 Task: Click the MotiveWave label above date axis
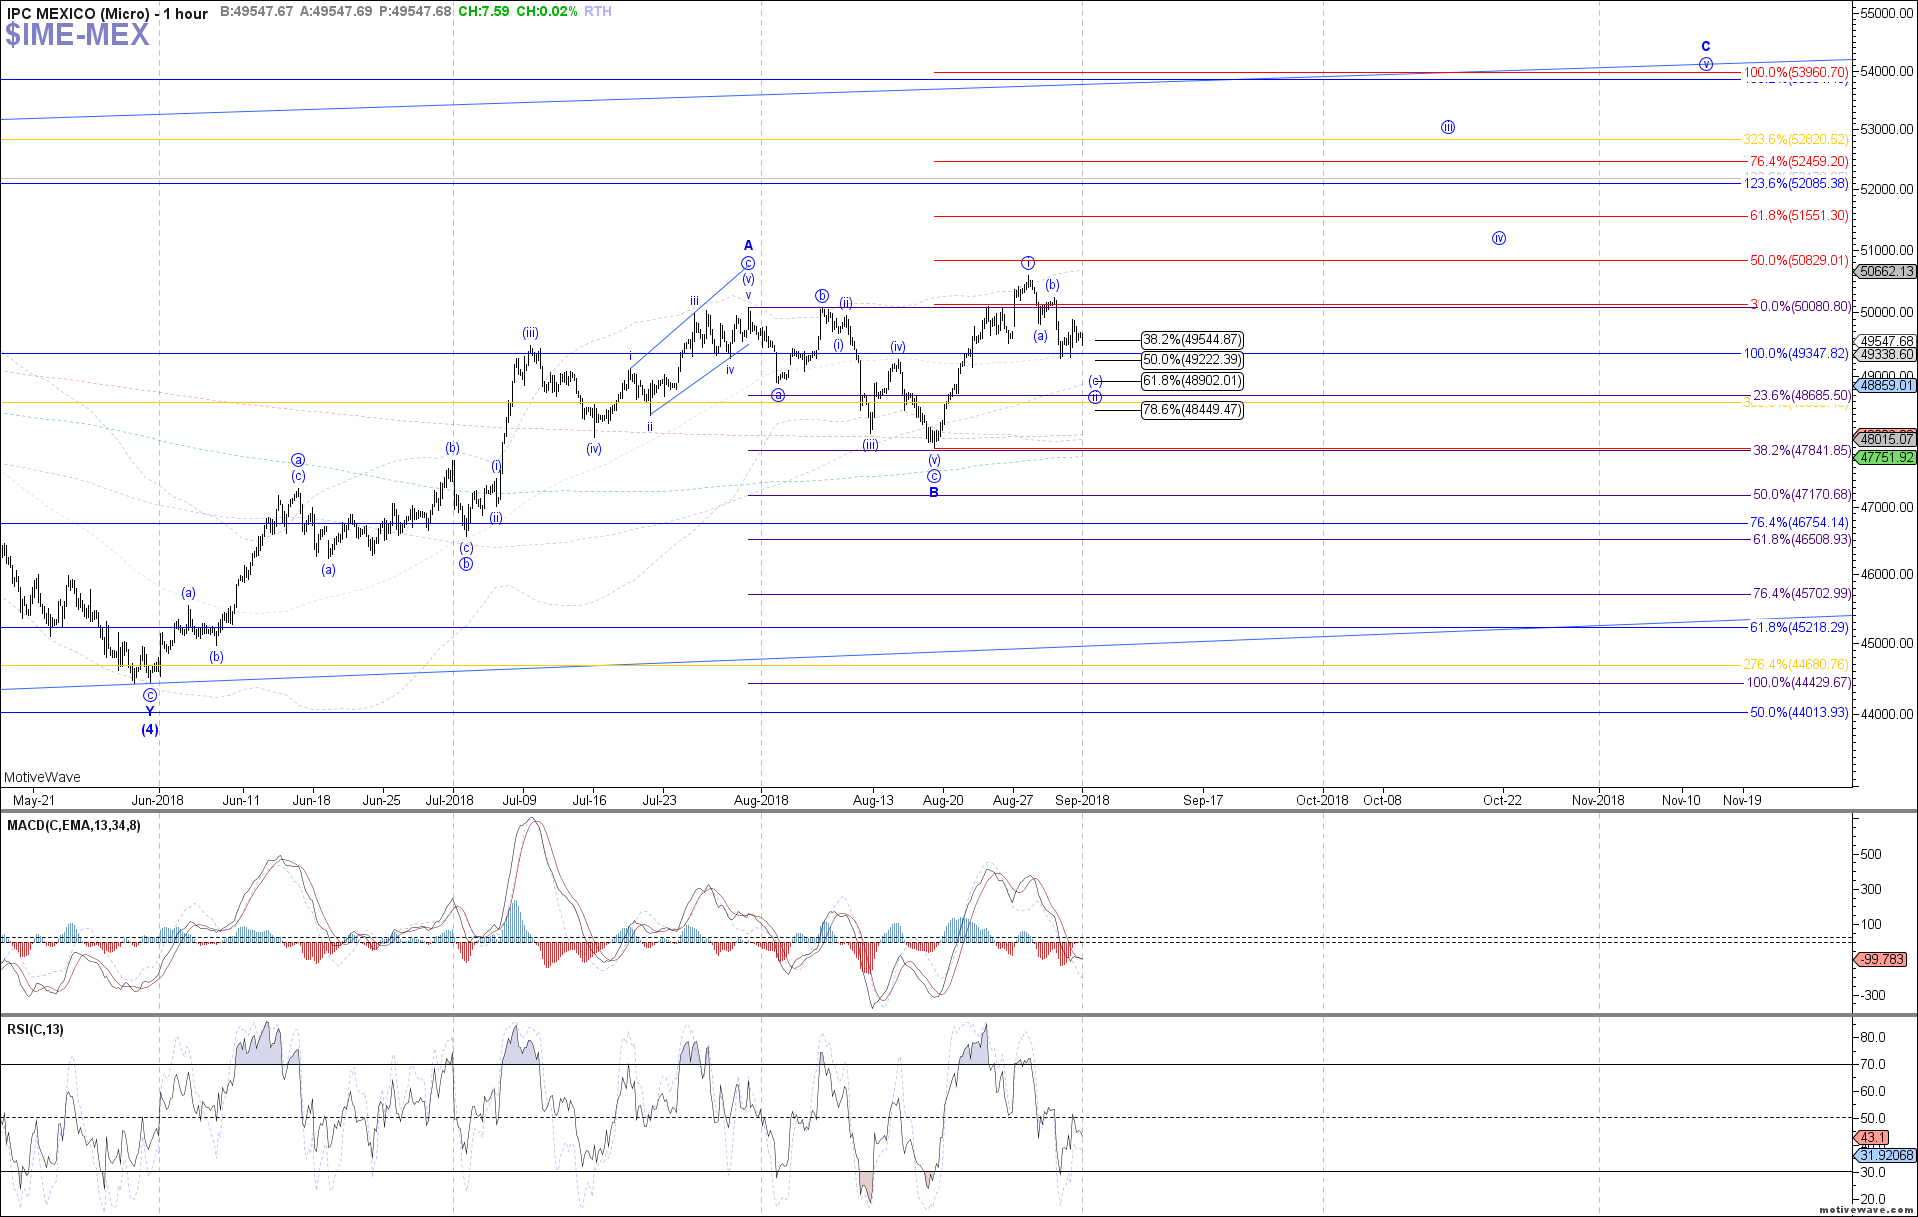(x=42, y=777)
